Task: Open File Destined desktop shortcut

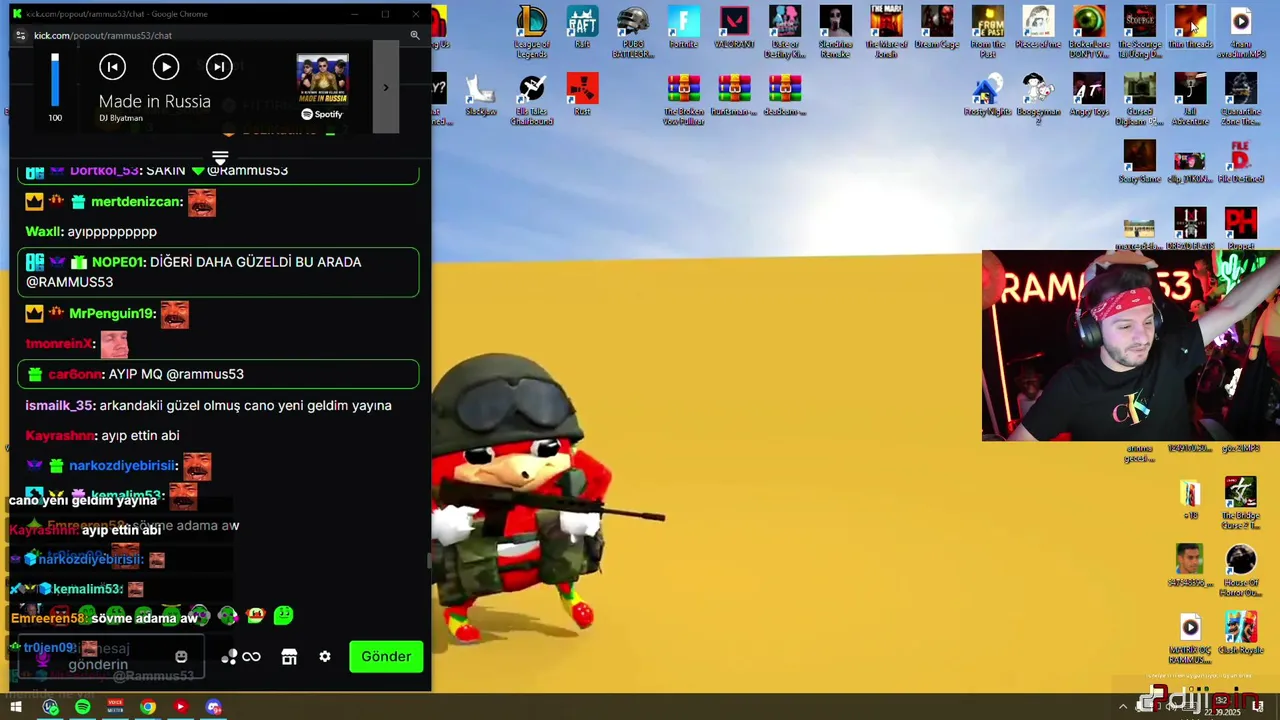Action: (x=1241, y=162)
